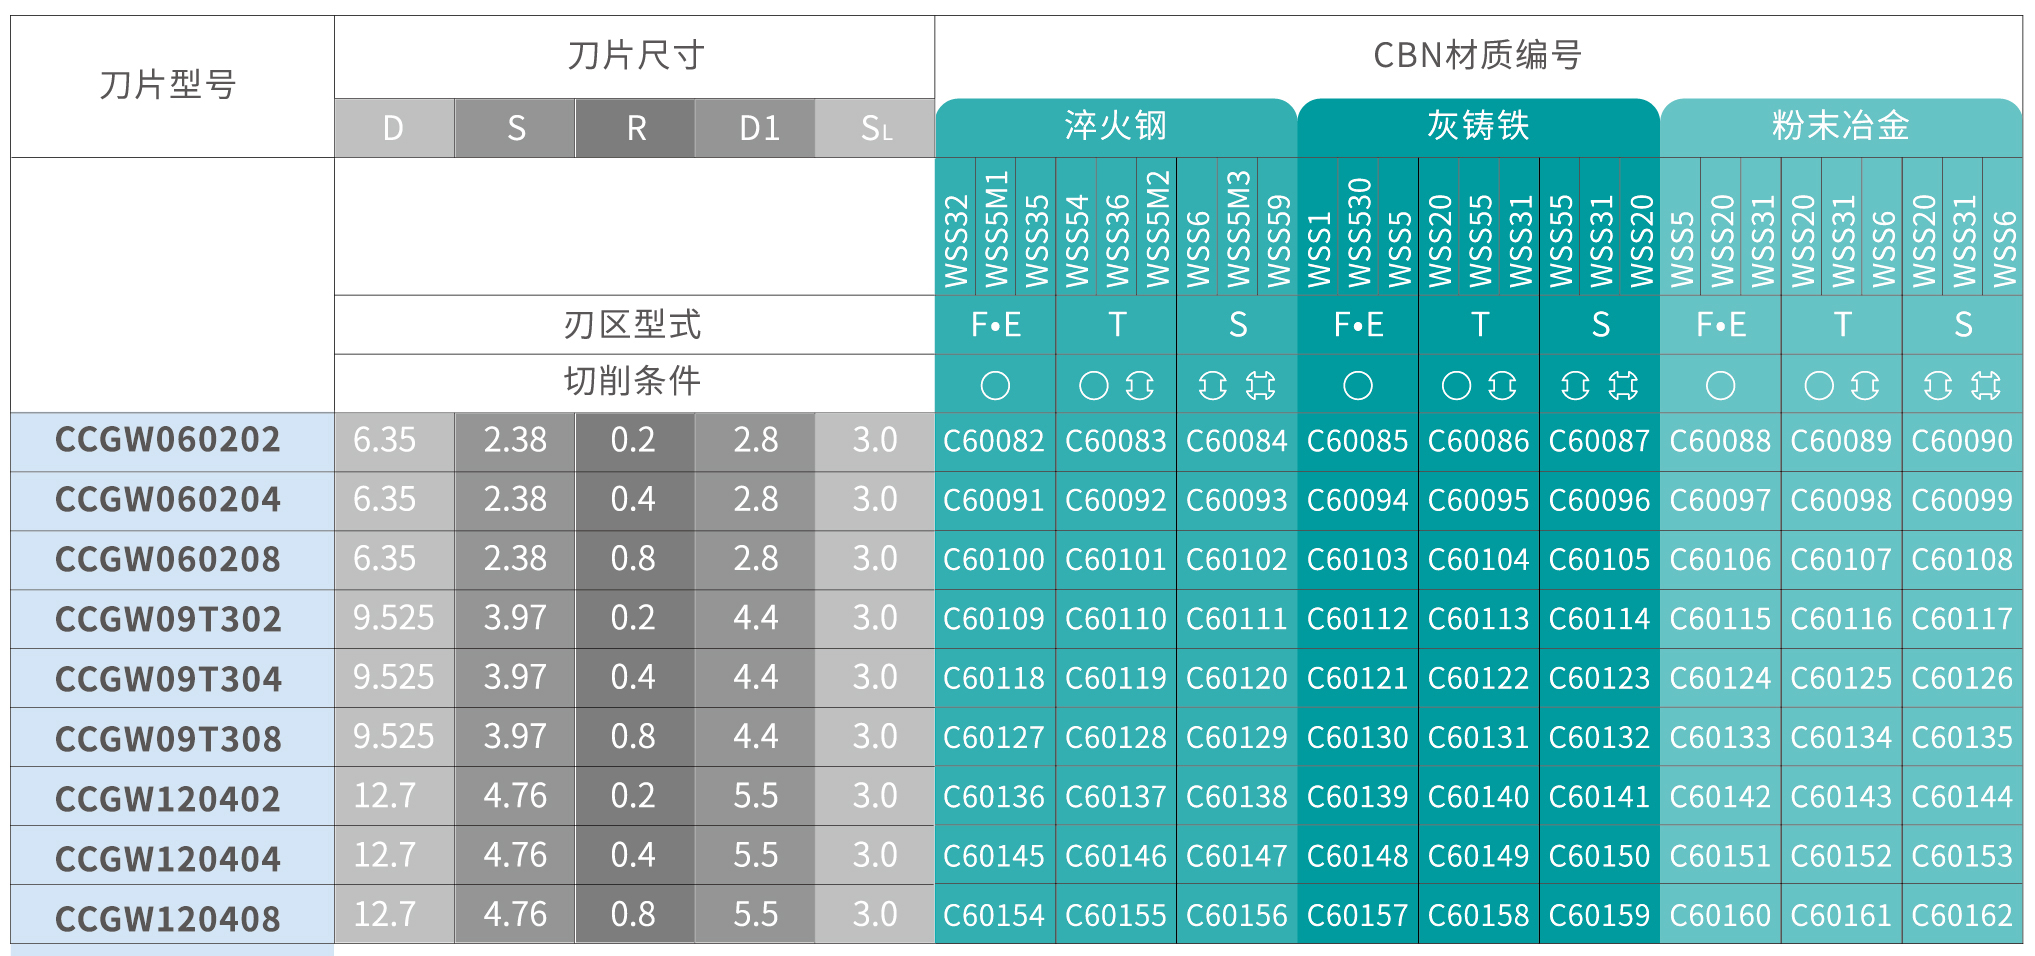
Task: Click the two-notch circle icon under 淬火钢 T
Action: [x=1139, y=385]
